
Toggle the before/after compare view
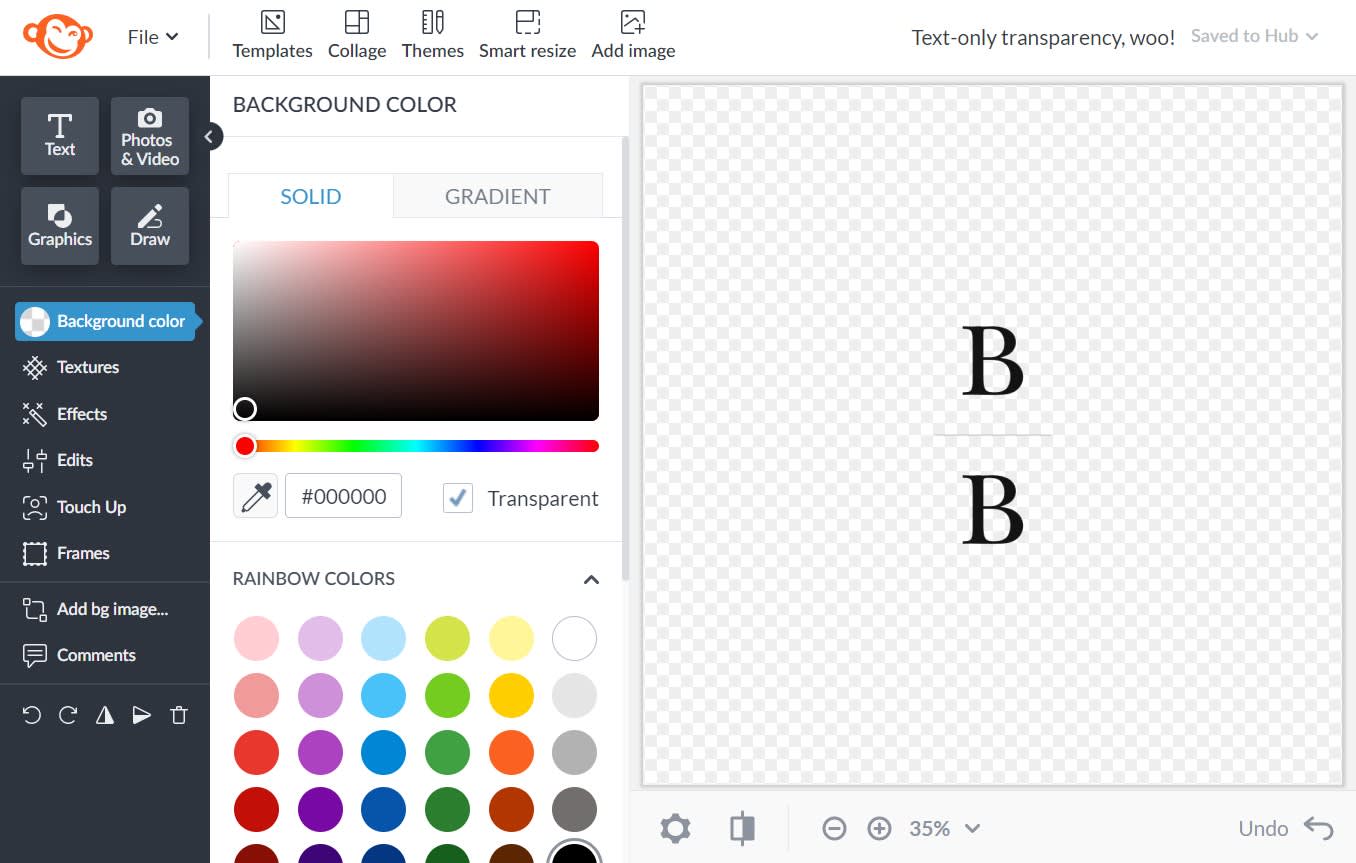tap(742, 828)
